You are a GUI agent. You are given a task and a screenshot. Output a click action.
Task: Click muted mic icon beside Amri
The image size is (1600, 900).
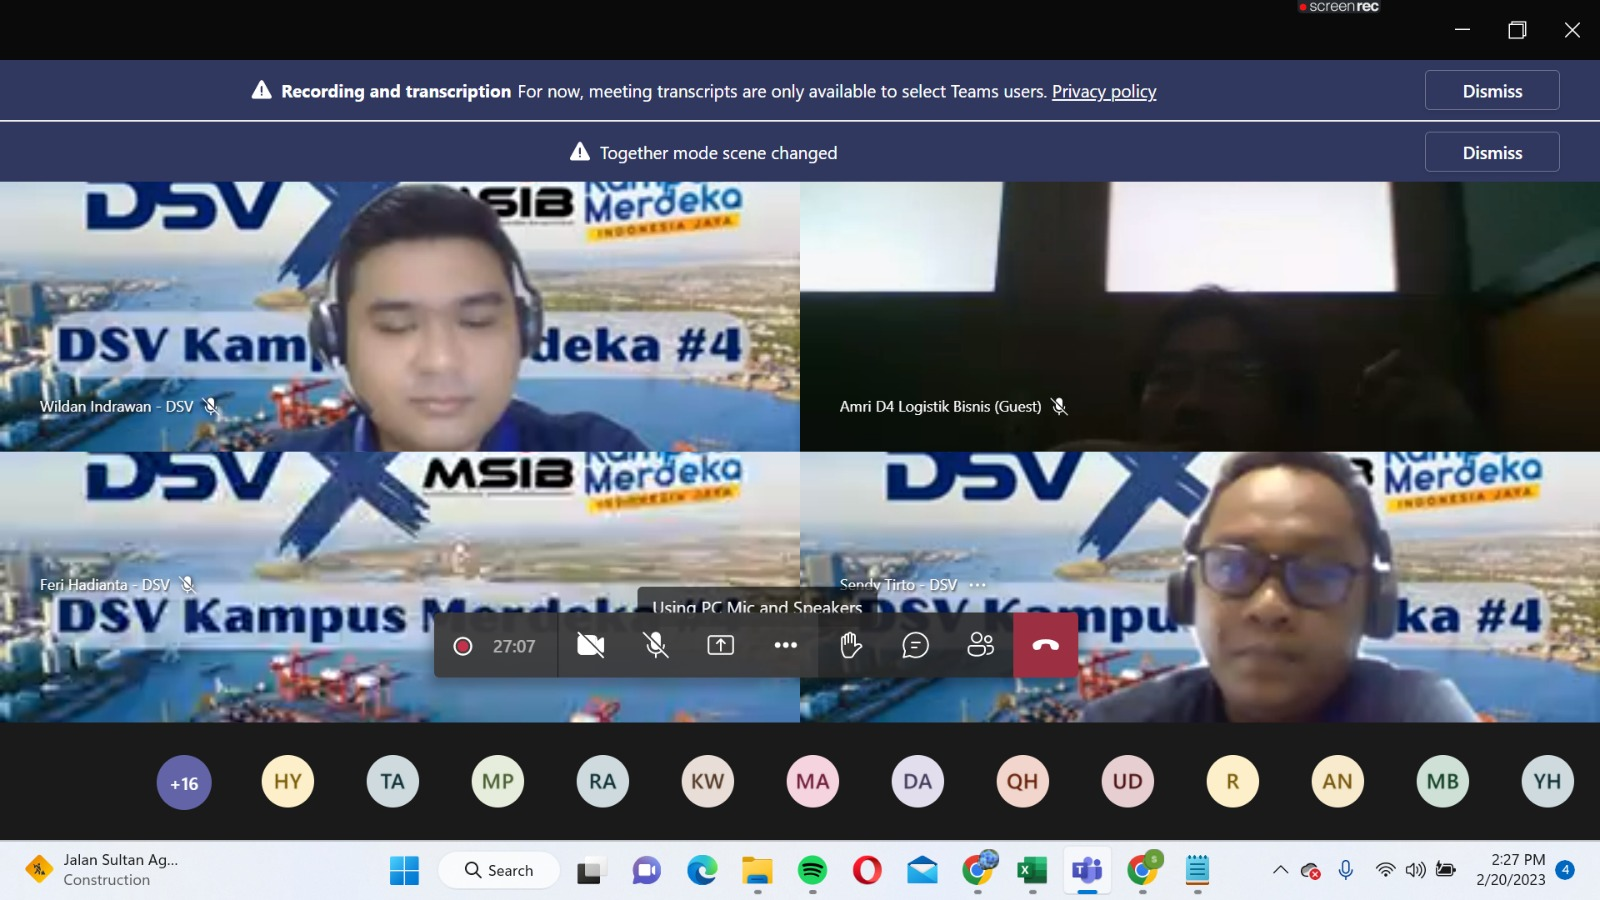click(1060, 407)
